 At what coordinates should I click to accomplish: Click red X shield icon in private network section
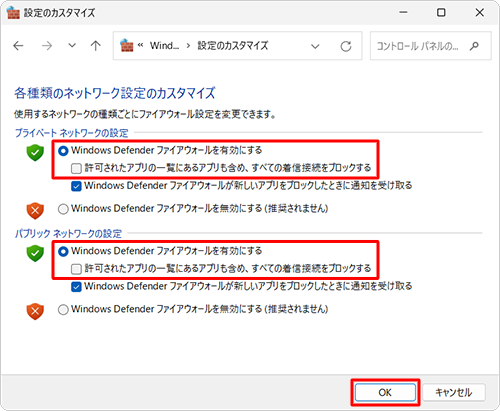point(35,211)
